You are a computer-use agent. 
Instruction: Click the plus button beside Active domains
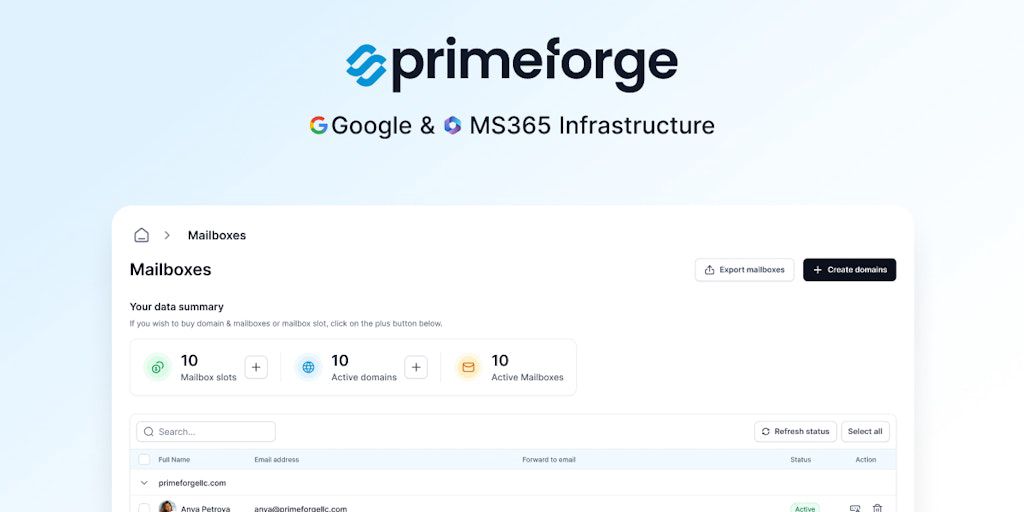pos(416,367)
